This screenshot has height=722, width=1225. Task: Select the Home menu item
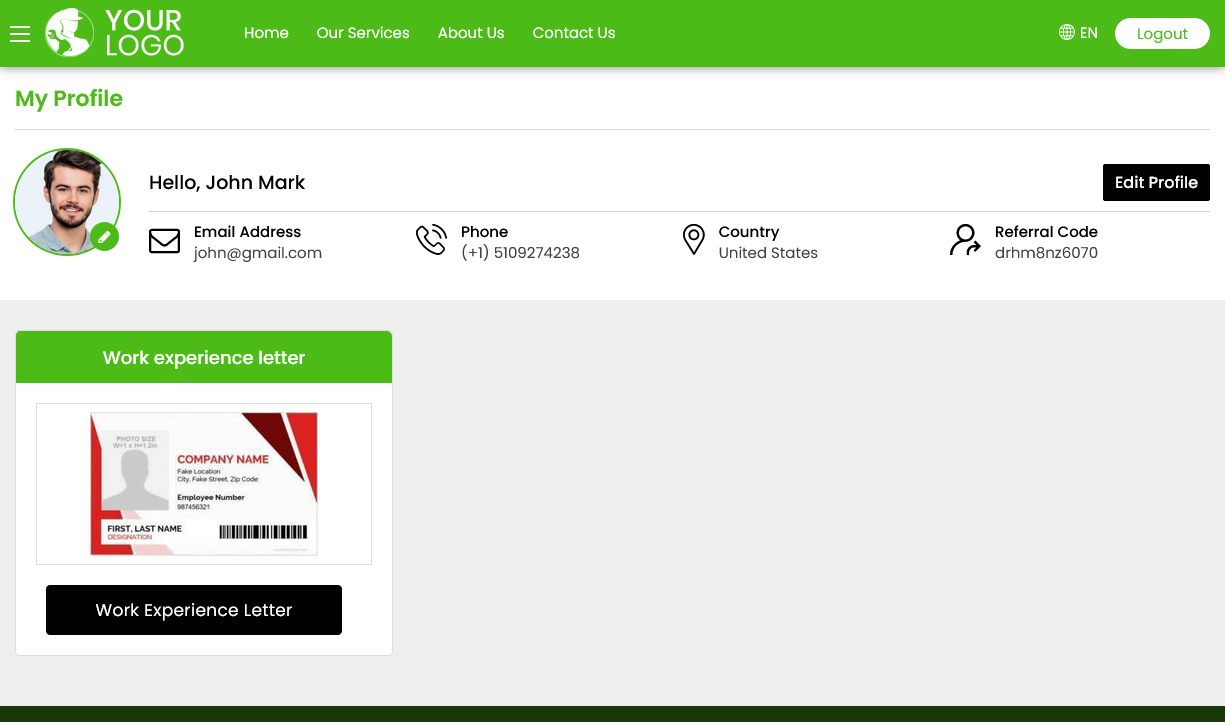[266, 33]
